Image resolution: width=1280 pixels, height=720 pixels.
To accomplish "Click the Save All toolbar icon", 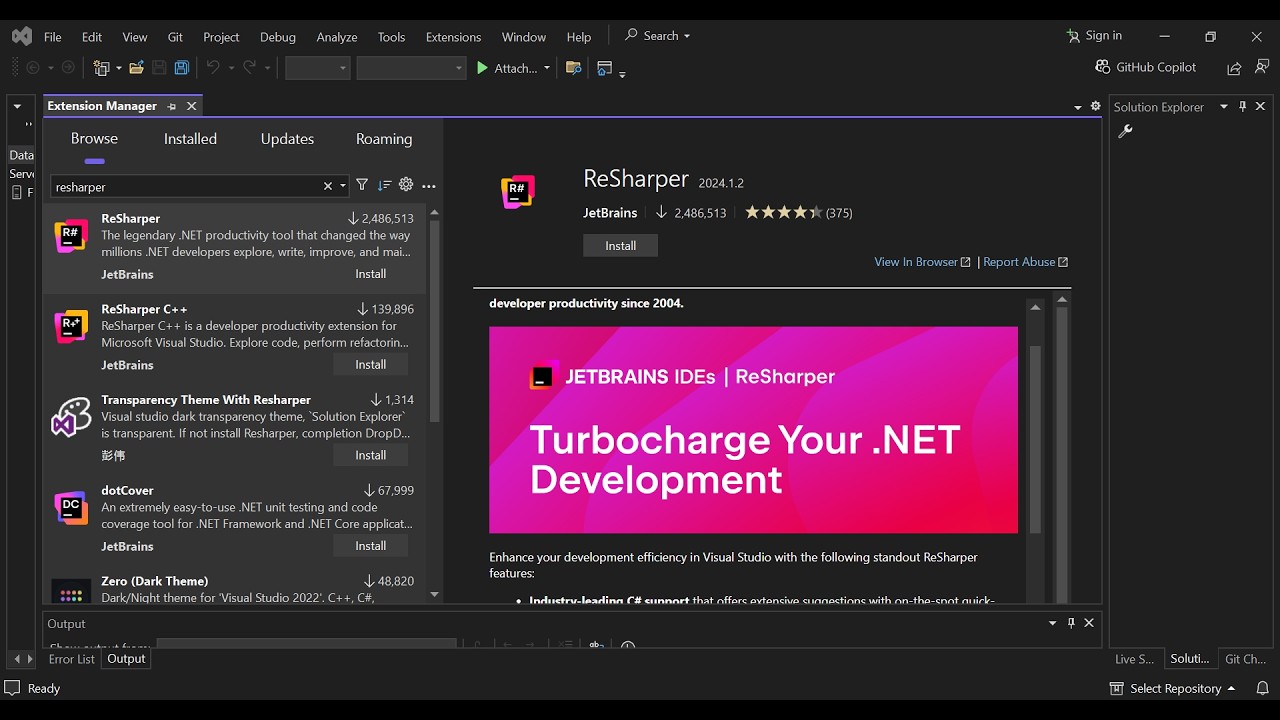I will pos(182,68).
